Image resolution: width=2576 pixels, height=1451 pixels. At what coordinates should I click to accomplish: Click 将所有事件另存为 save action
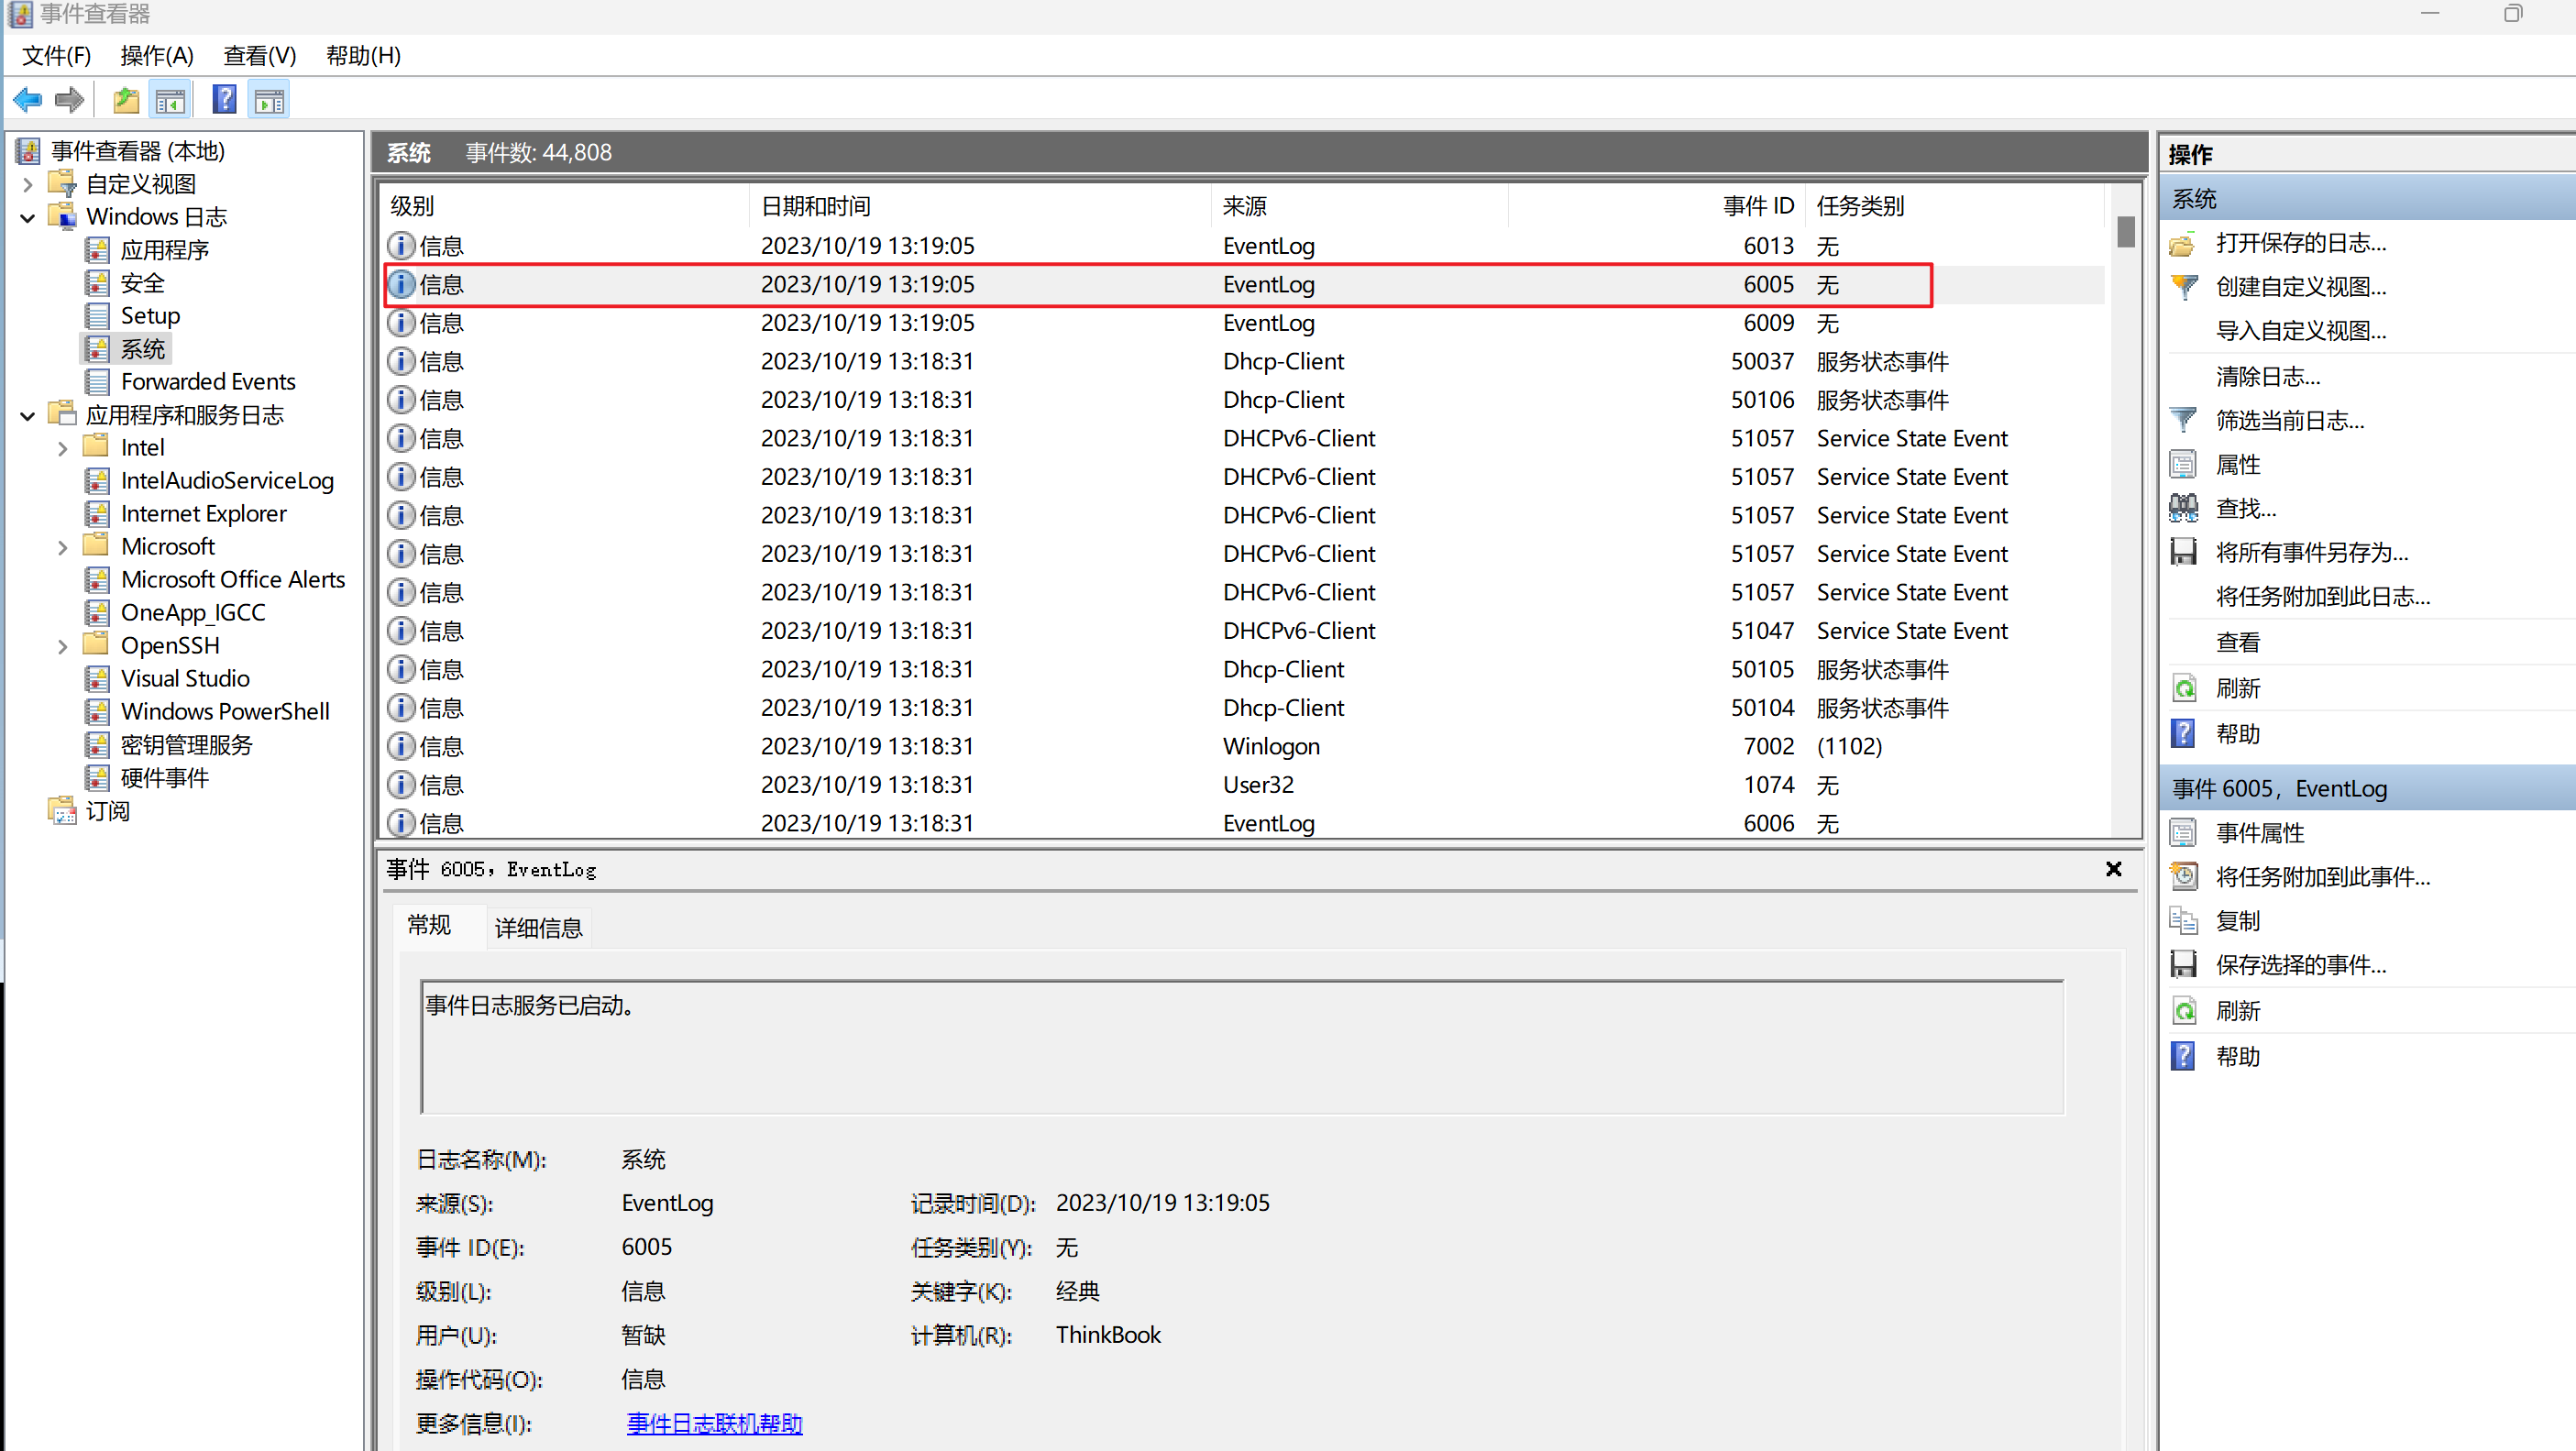point(2311,553)
